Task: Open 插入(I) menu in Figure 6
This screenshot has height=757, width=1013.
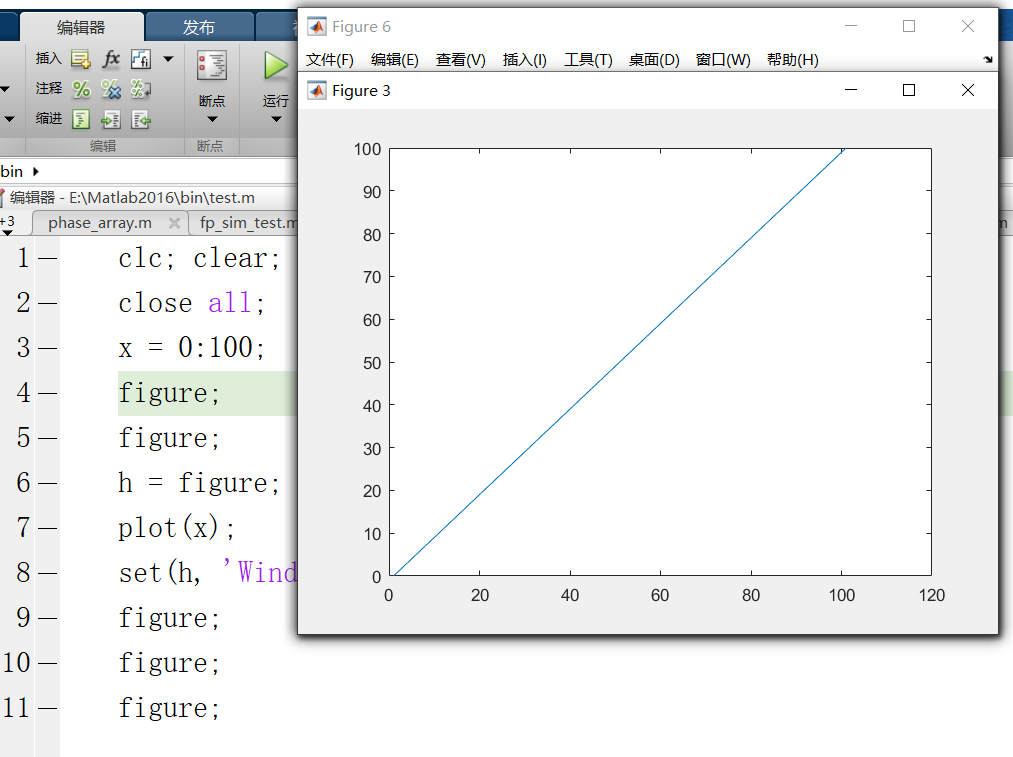Action: click(525, 60)
